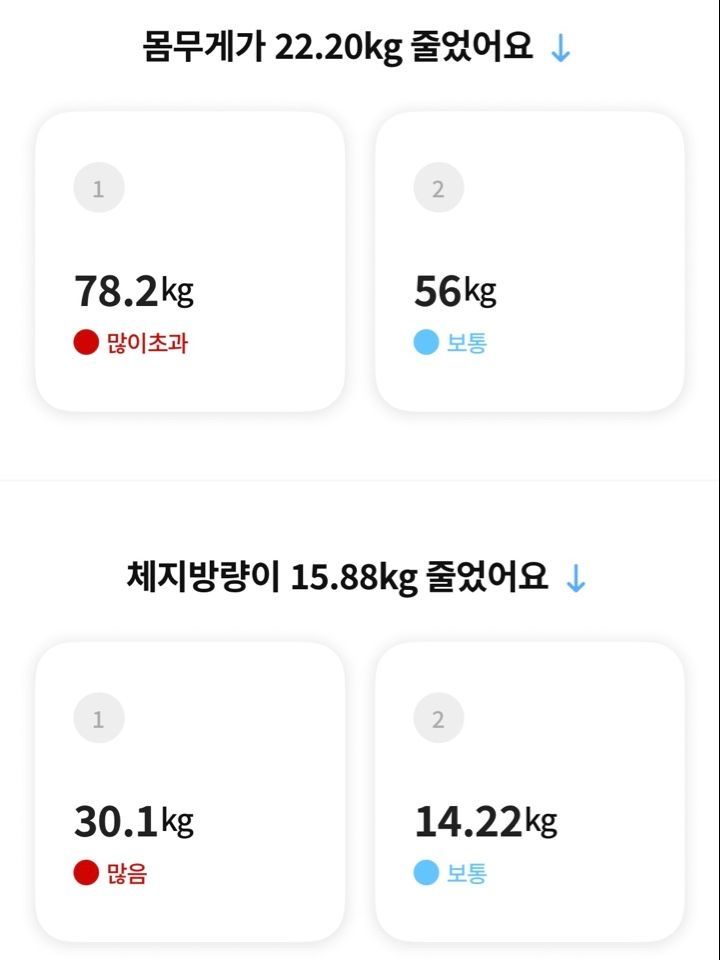Click the blue down arrow beside body fat heading
The height and width of the screenshot is (960, 720).
(576, 579)
